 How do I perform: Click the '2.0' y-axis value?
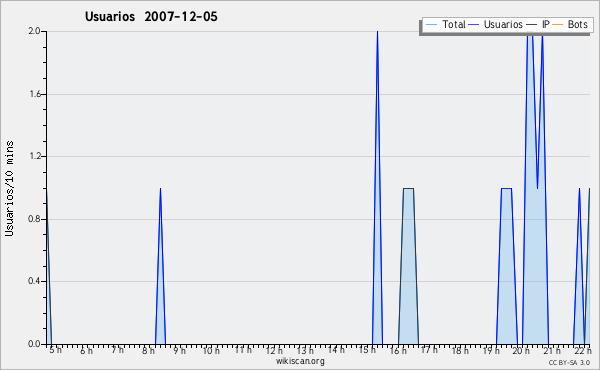click(x=34, y=31)
